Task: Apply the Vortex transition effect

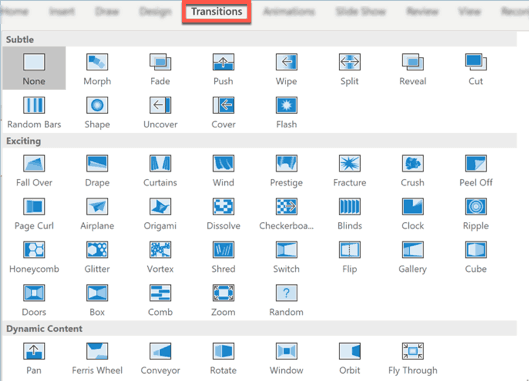Action: 160,256
